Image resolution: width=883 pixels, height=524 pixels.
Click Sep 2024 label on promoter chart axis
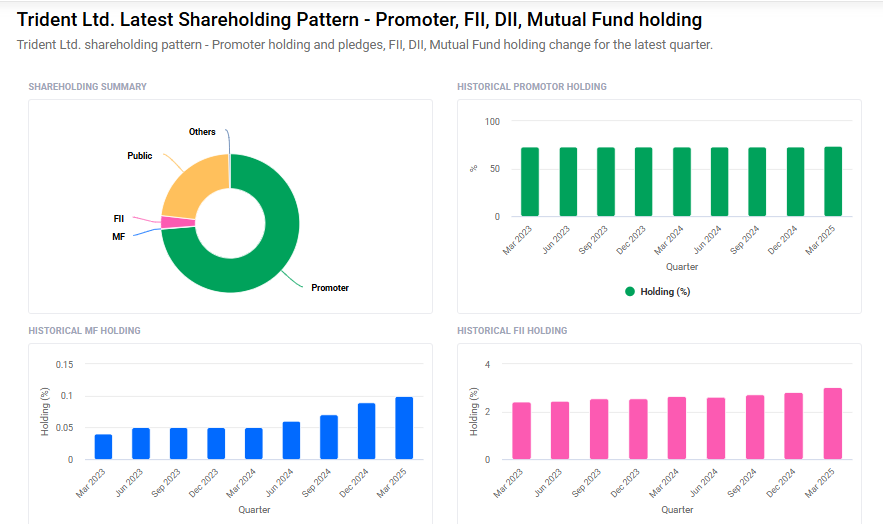(x=744, y=240)
